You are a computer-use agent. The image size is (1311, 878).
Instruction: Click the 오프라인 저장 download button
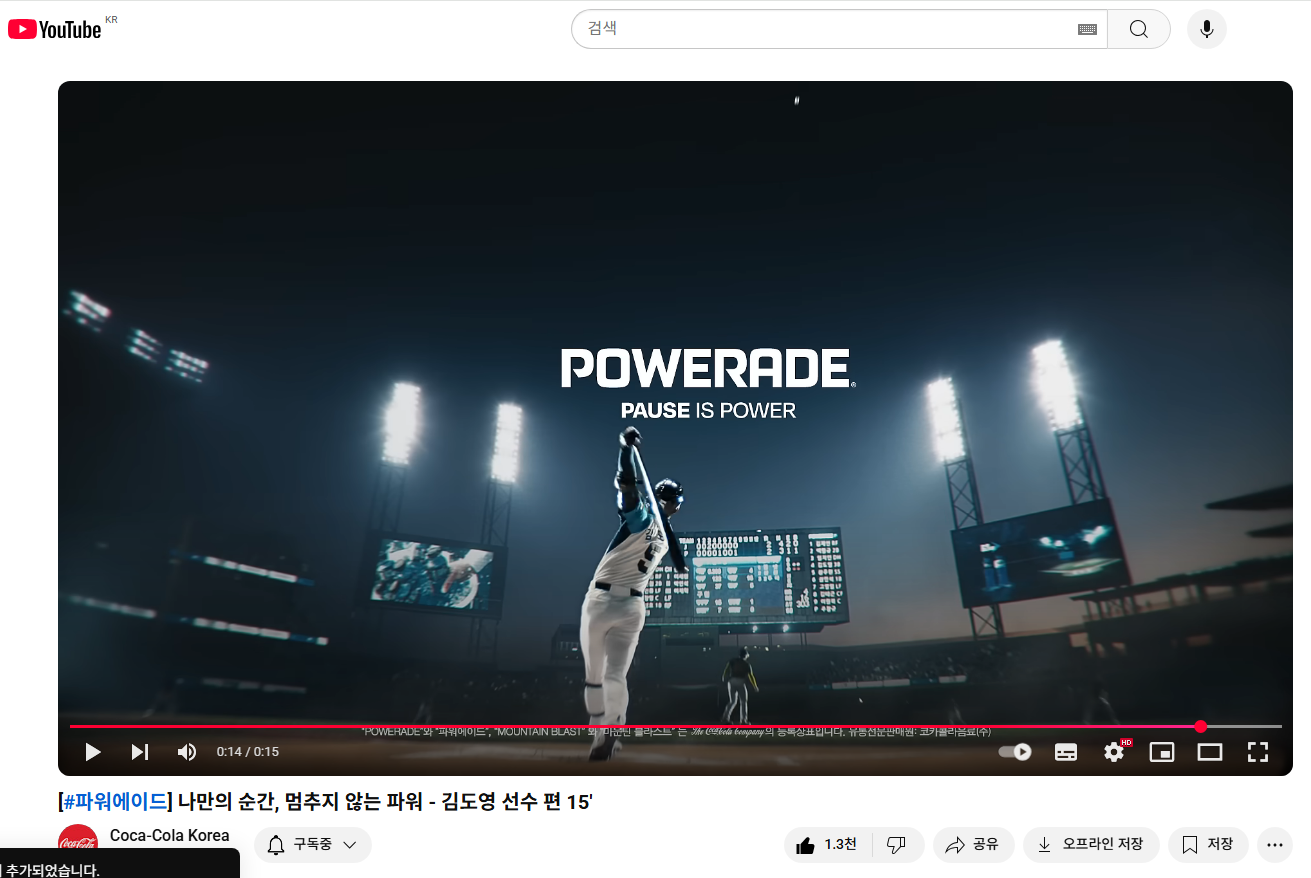tap(1091, 845)
